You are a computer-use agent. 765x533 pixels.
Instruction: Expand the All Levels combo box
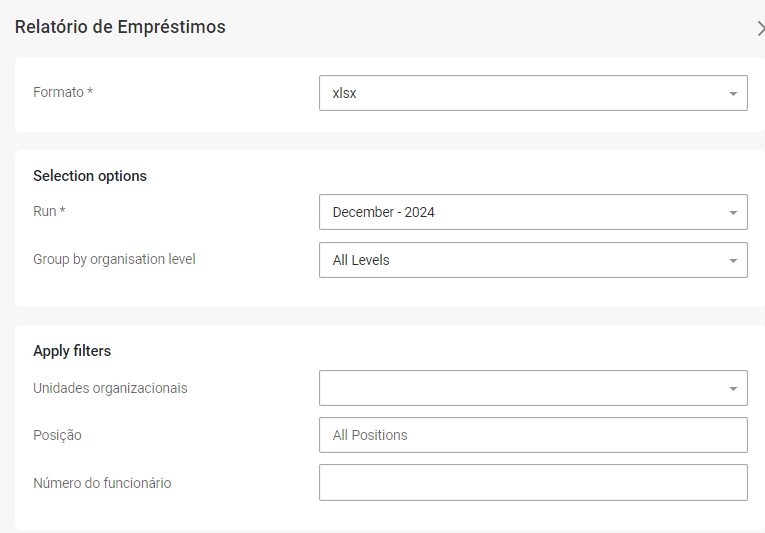pos(520,260)
